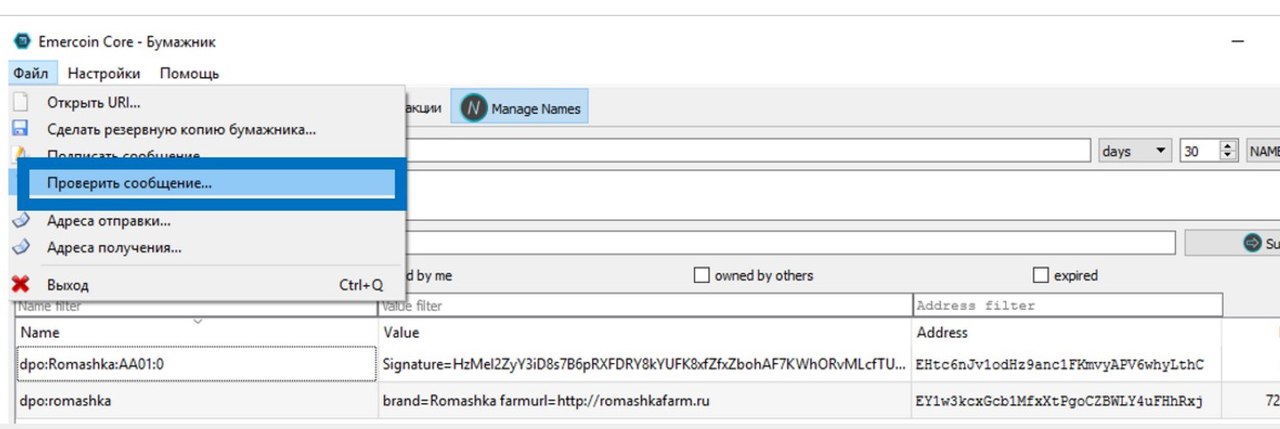Image resolution: width=1280 pixels, height=429 pixels.
Task: Select the dpo:Romashka:AA01:0 name cell
Action: pos(196,364)
